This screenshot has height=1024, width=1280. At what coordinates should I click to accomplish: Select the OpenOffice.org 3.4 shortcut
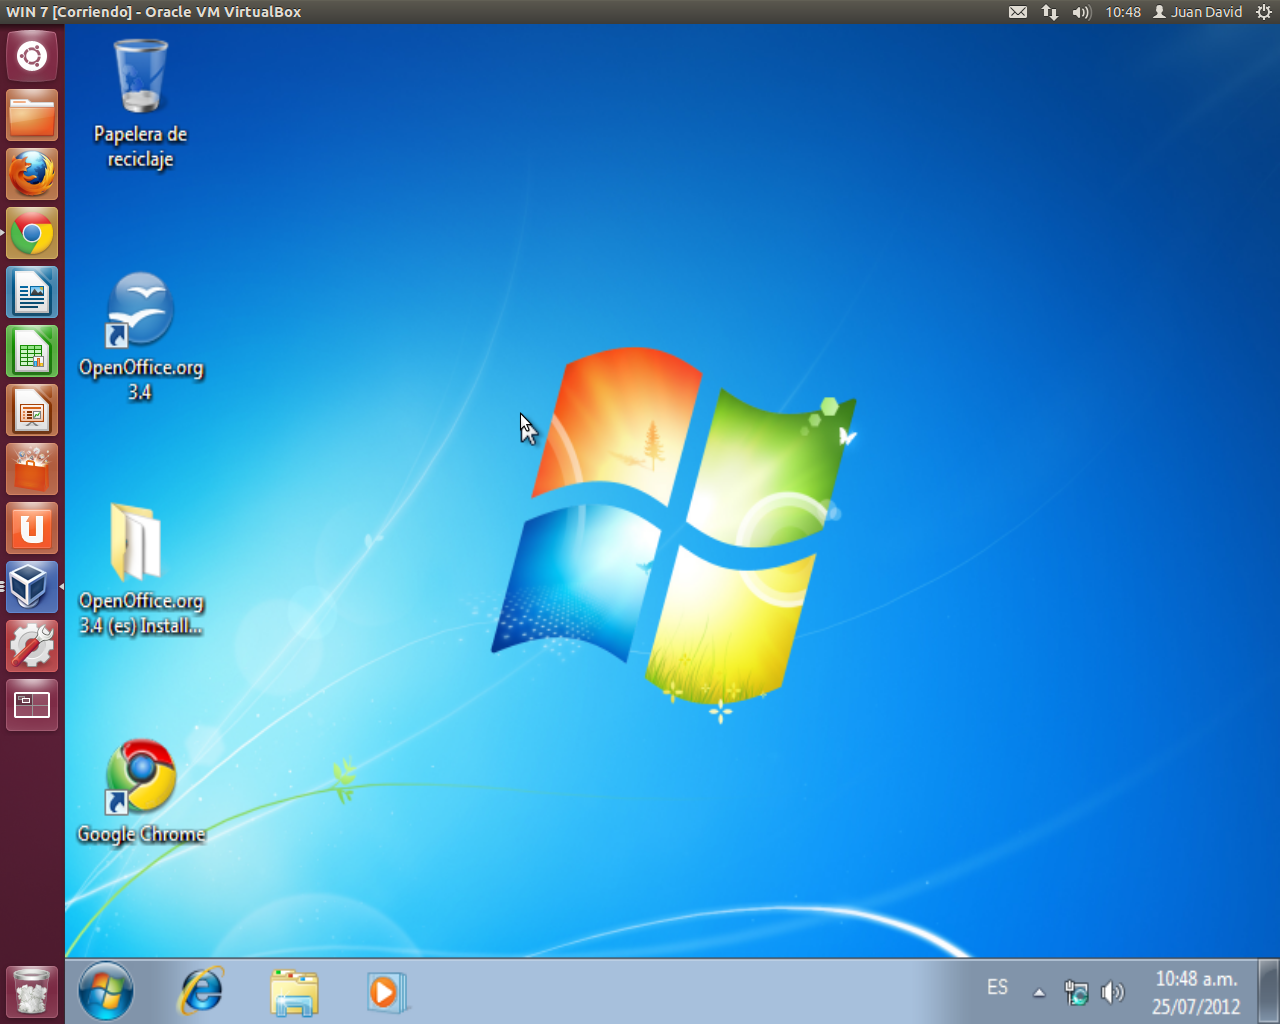point(141,338)
